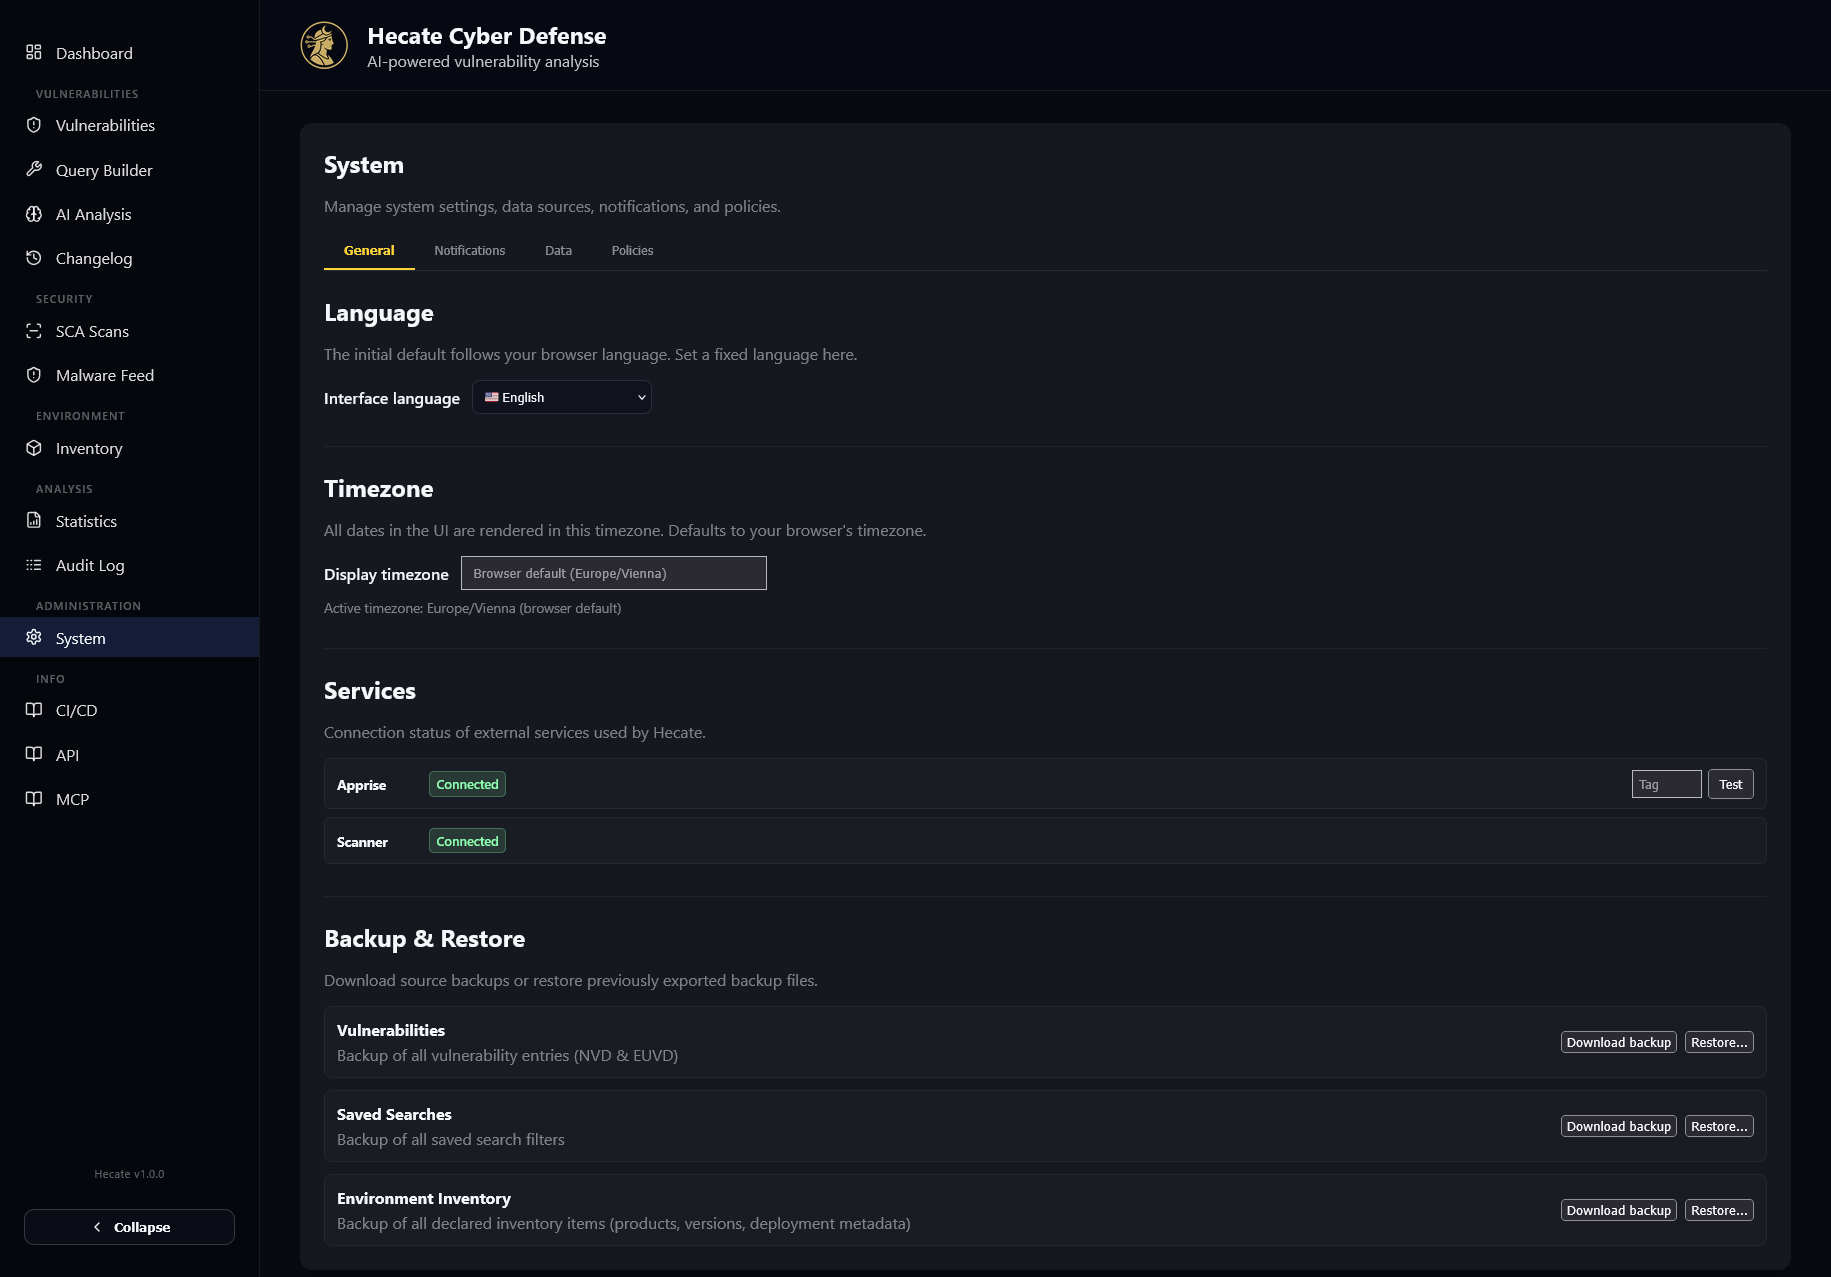Click the Active timezone Europe/Vienna note
This screenshot has width=1831, height=1277.
tap(472, 608)
